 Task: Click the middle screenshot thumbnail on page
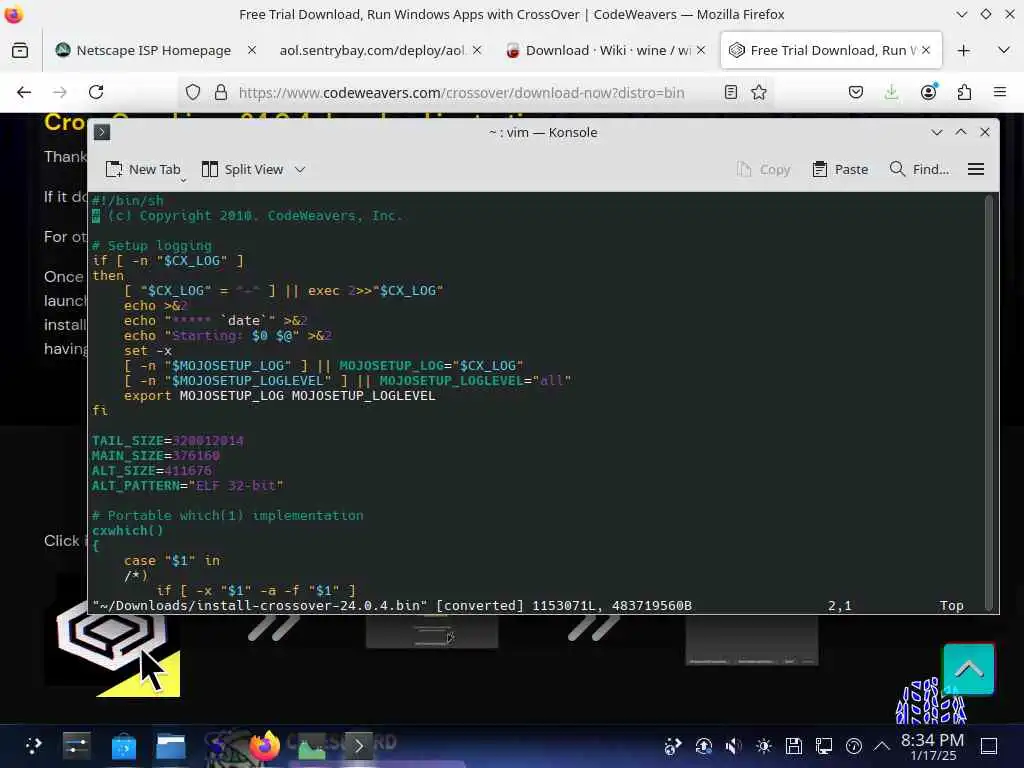[x=432, y=632]
